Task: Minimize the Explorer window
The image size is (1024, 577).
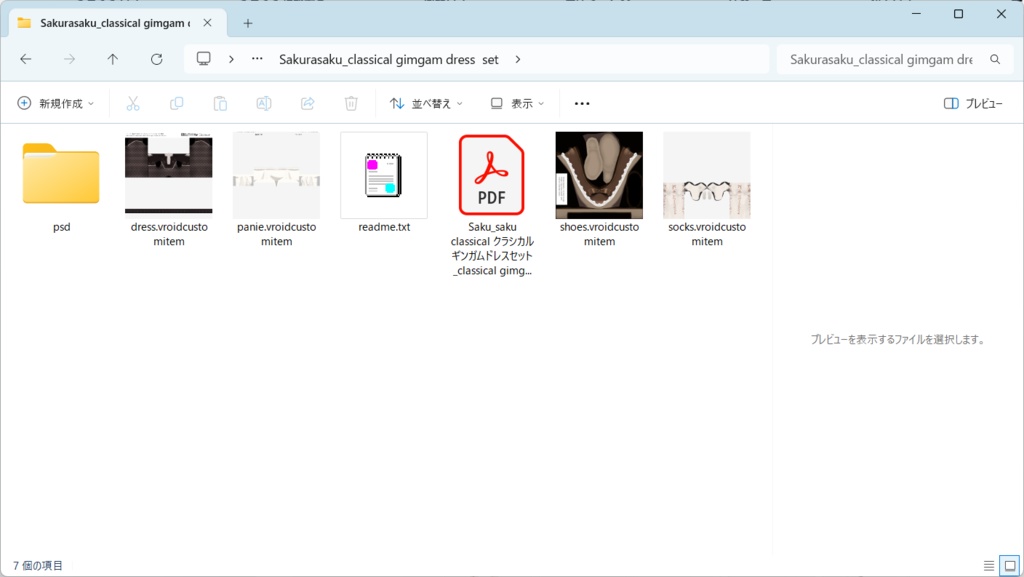Action: tap(916, 14)
